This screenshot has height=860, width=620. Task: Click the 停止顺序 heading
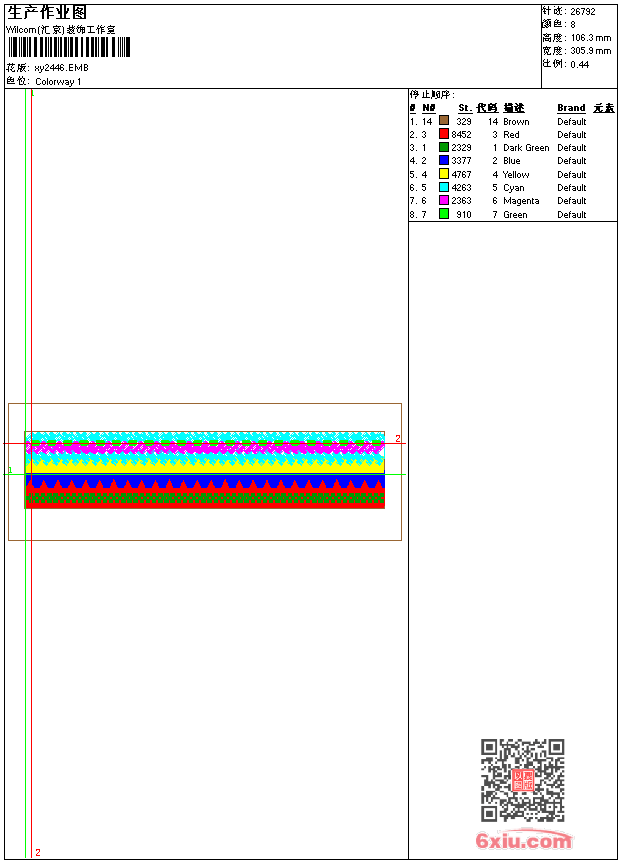tap(432, 95)
